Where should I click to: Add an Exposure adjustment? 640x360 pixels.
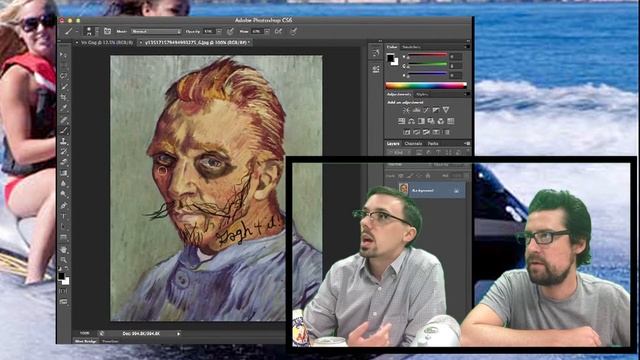click(x=436, y=110)
